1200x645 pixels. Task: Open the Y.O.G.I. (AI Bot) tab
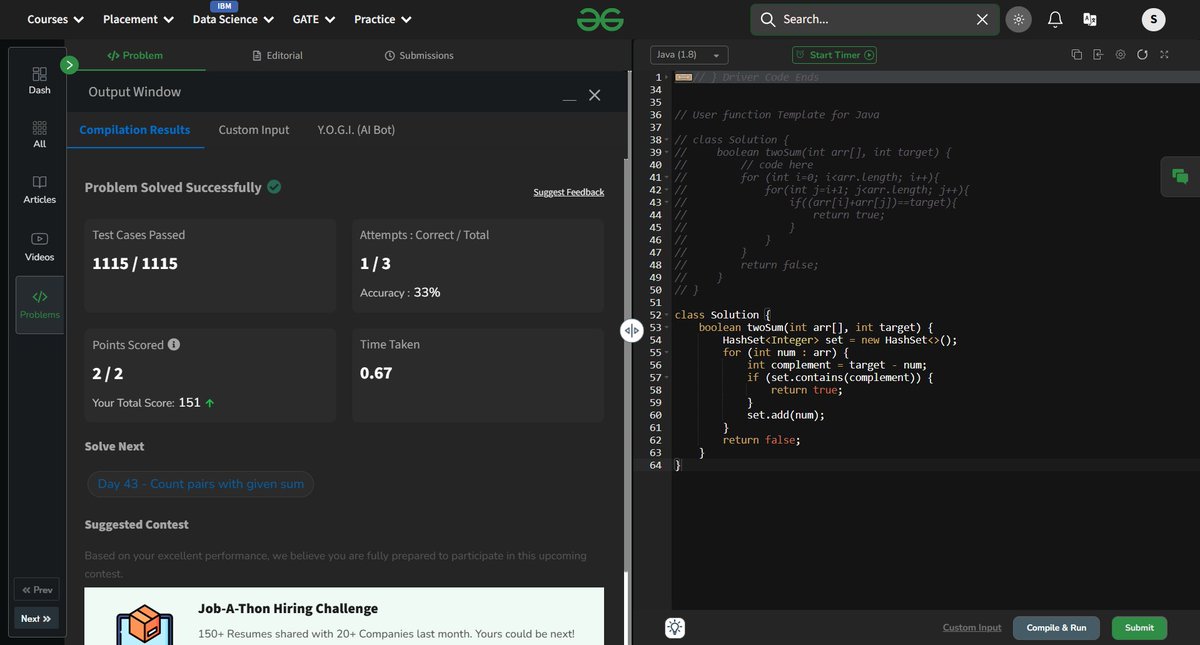(355, 129)
